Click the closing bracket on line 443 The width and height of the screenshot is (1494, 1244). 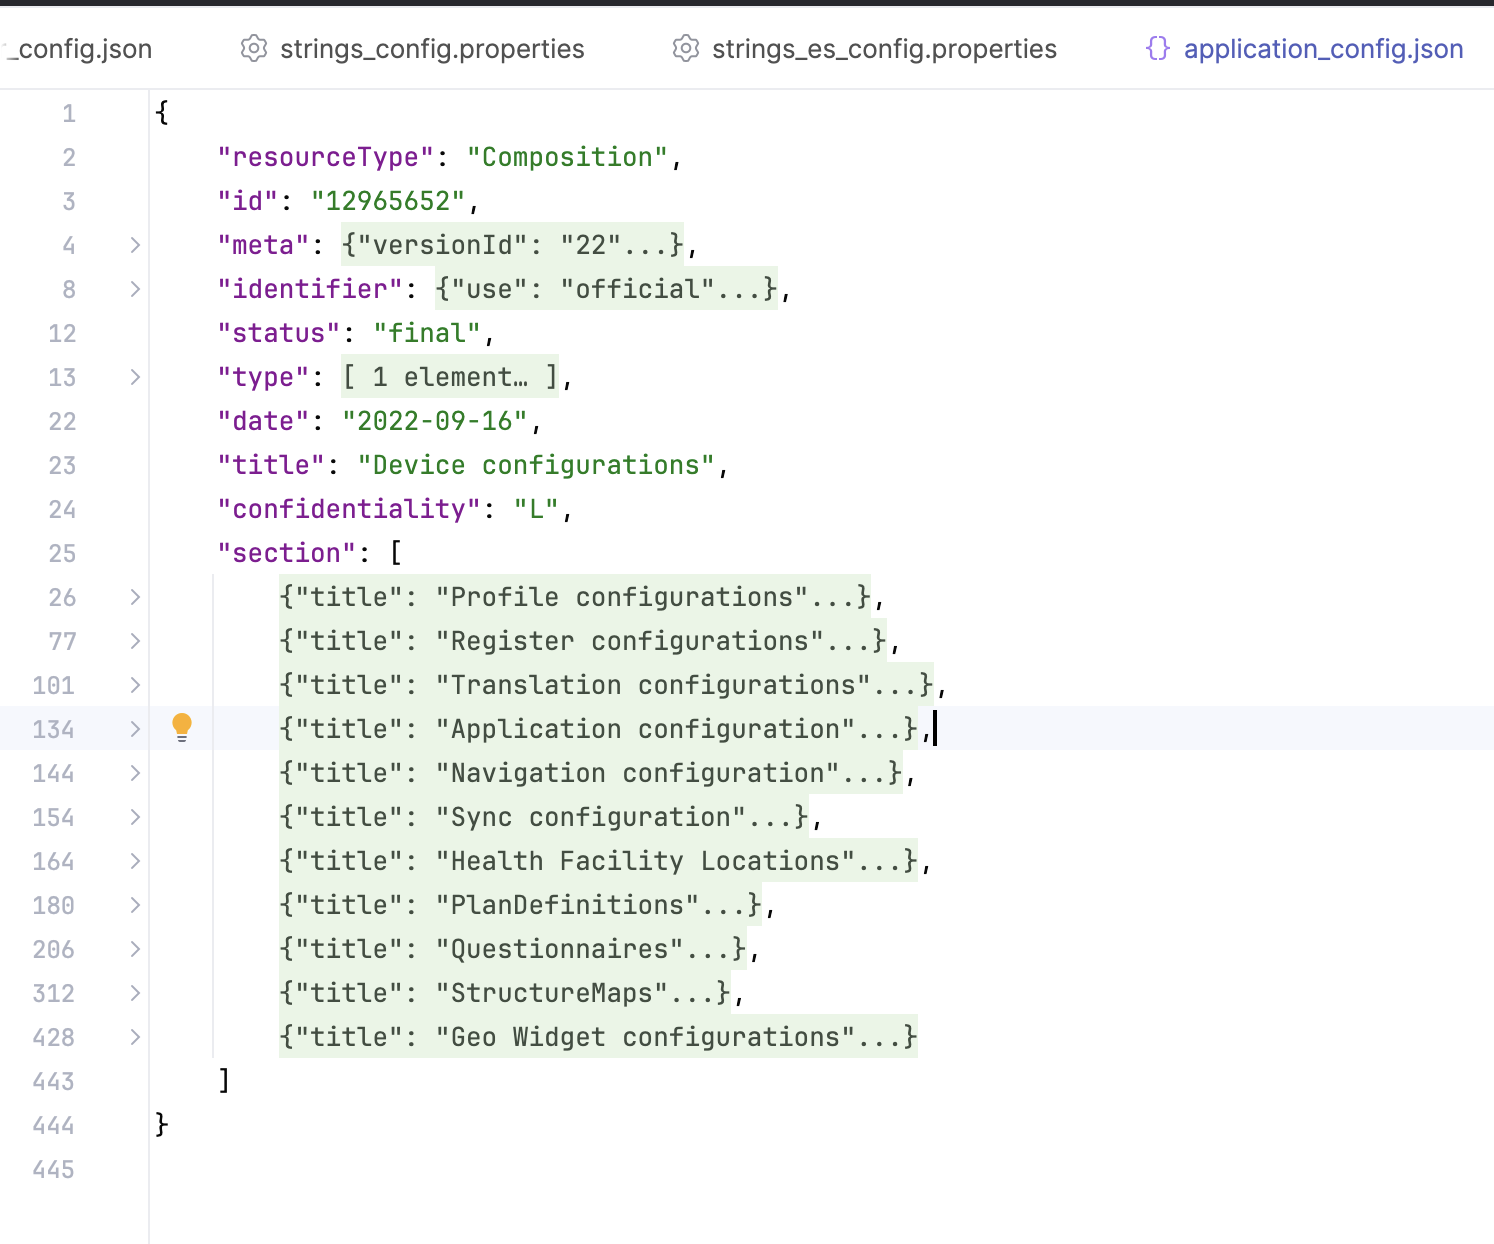point(225,1080)
